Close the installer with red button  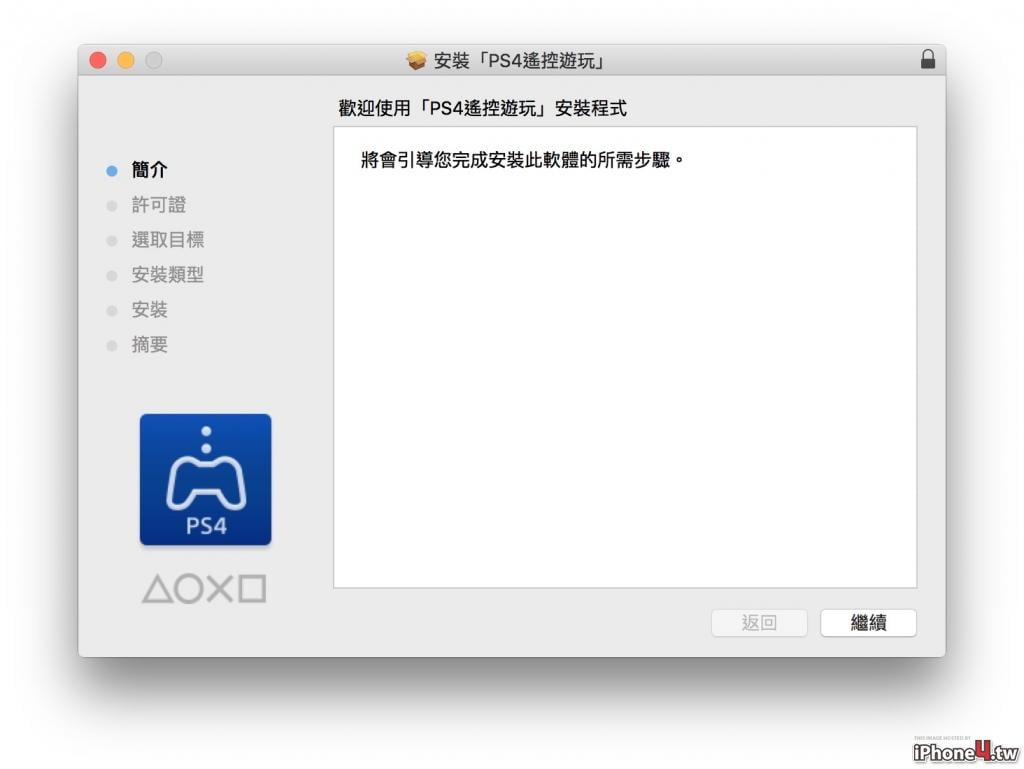(98, 60)
